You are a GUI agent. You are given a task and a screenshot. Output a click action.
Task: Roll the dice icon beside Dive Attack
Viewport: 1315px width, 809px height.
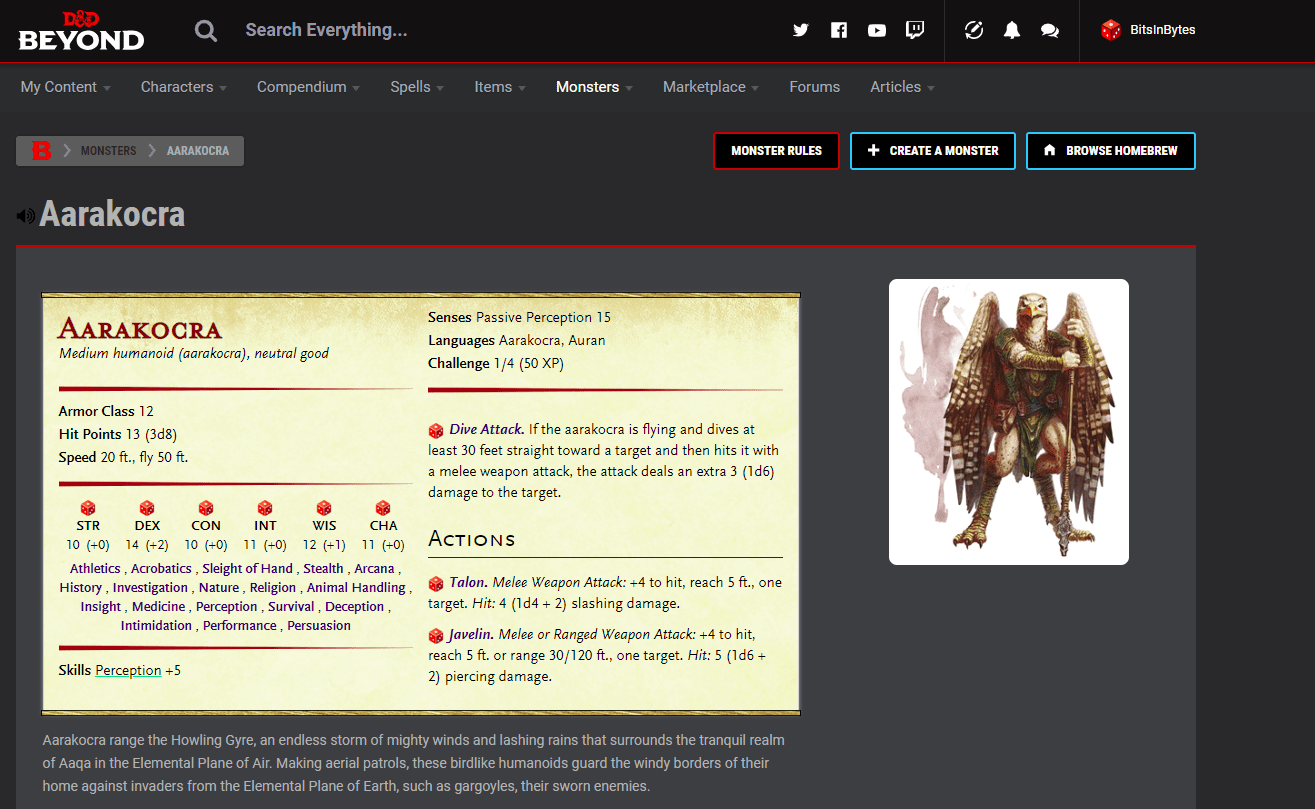[x=436, y=429]
